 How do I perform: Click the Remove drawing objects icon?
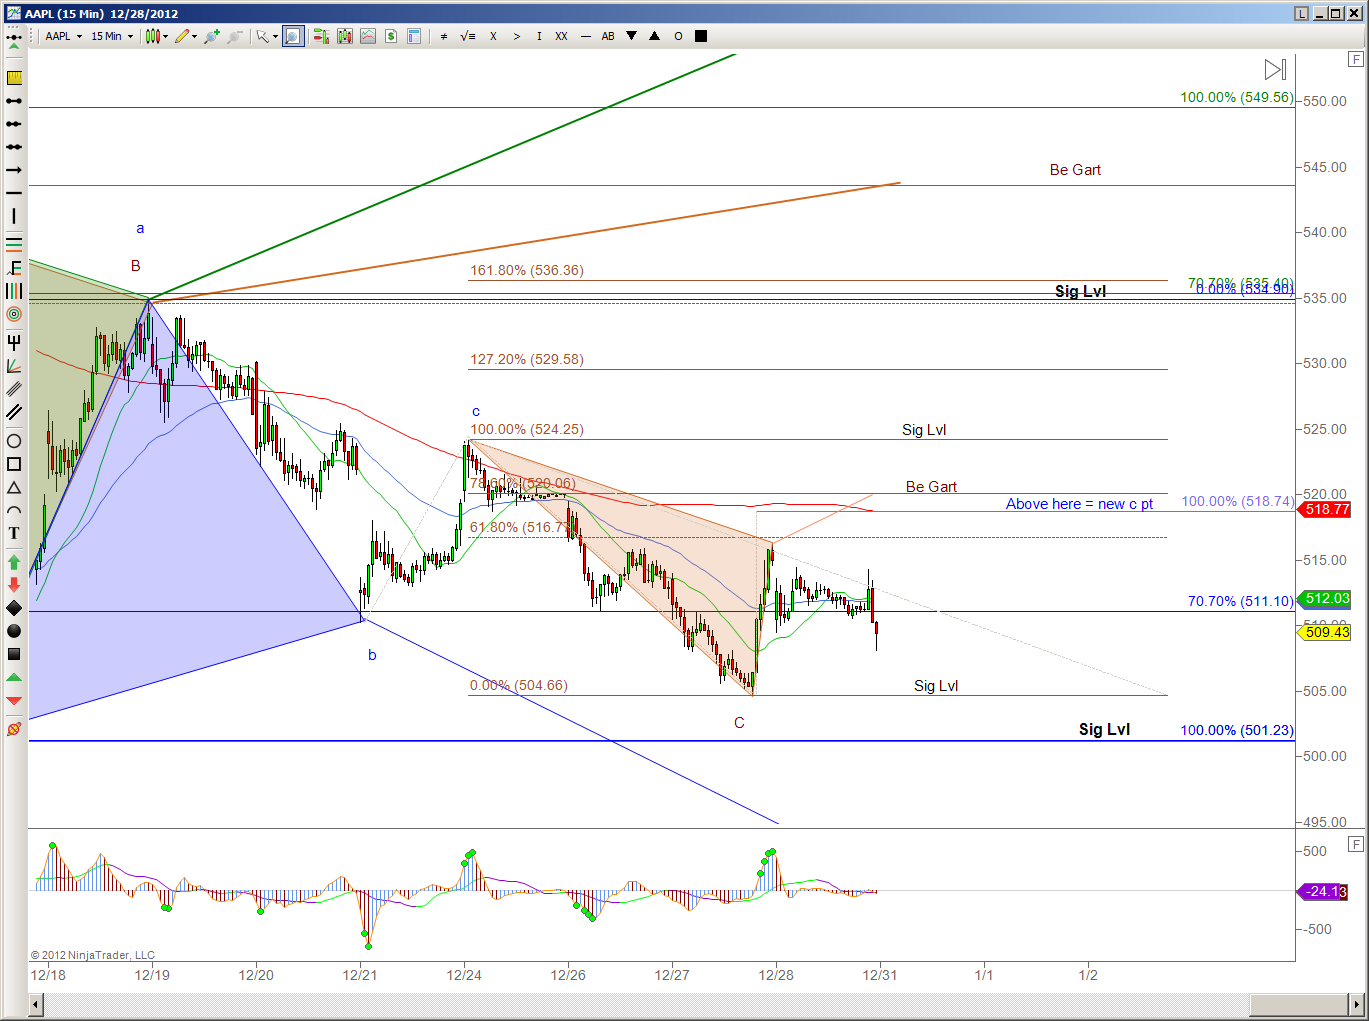tap(14, 729)
